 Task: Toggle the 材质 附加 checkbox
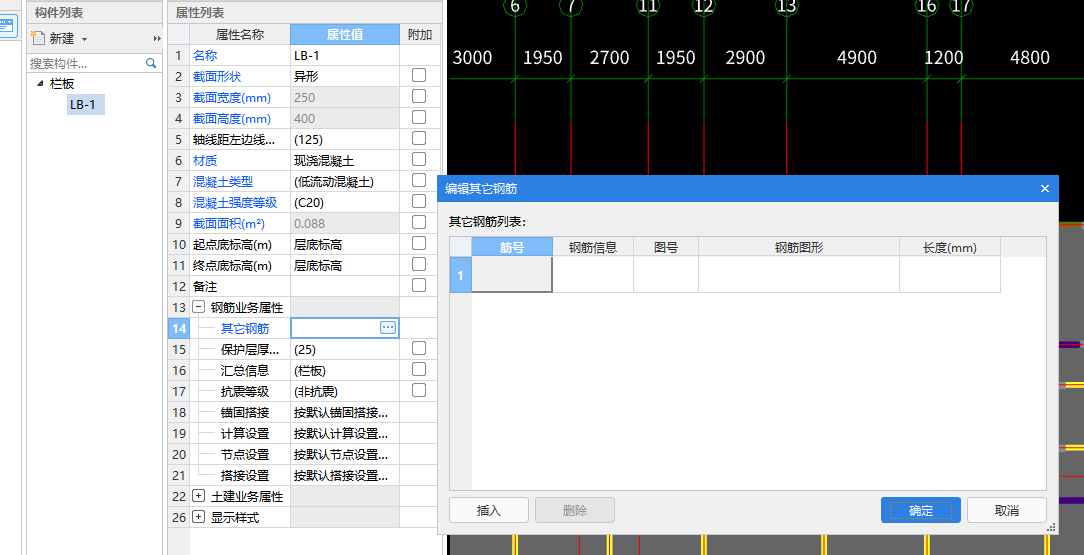[419, 159]
